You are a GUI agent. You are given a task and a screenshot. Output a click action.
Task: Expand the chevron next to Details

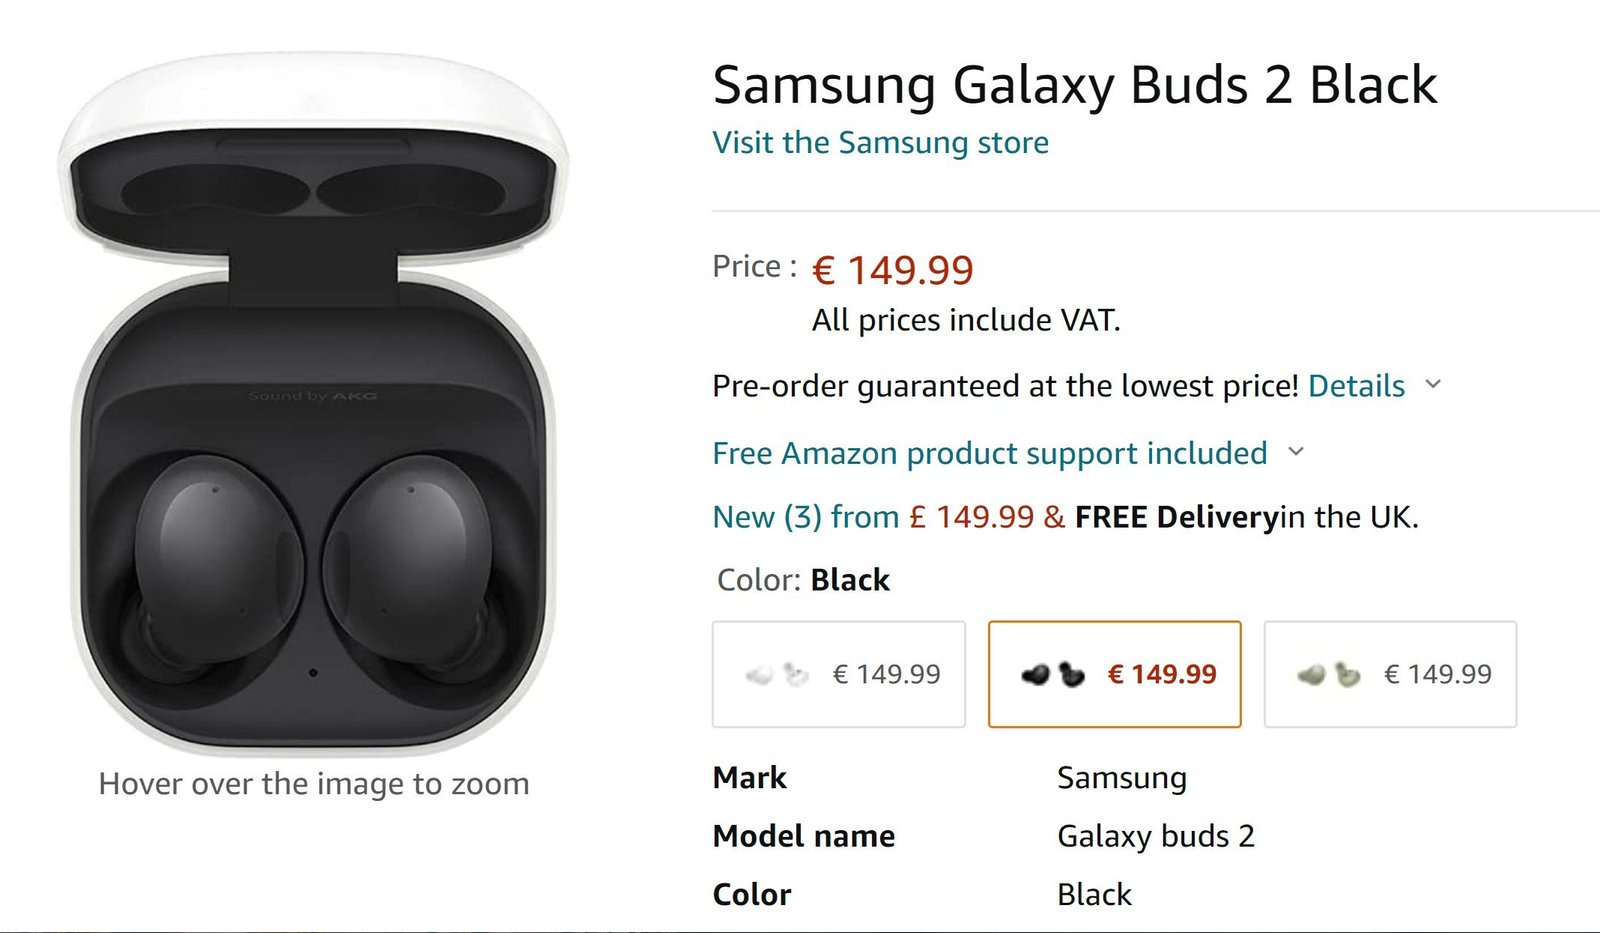click(1433, 384)
